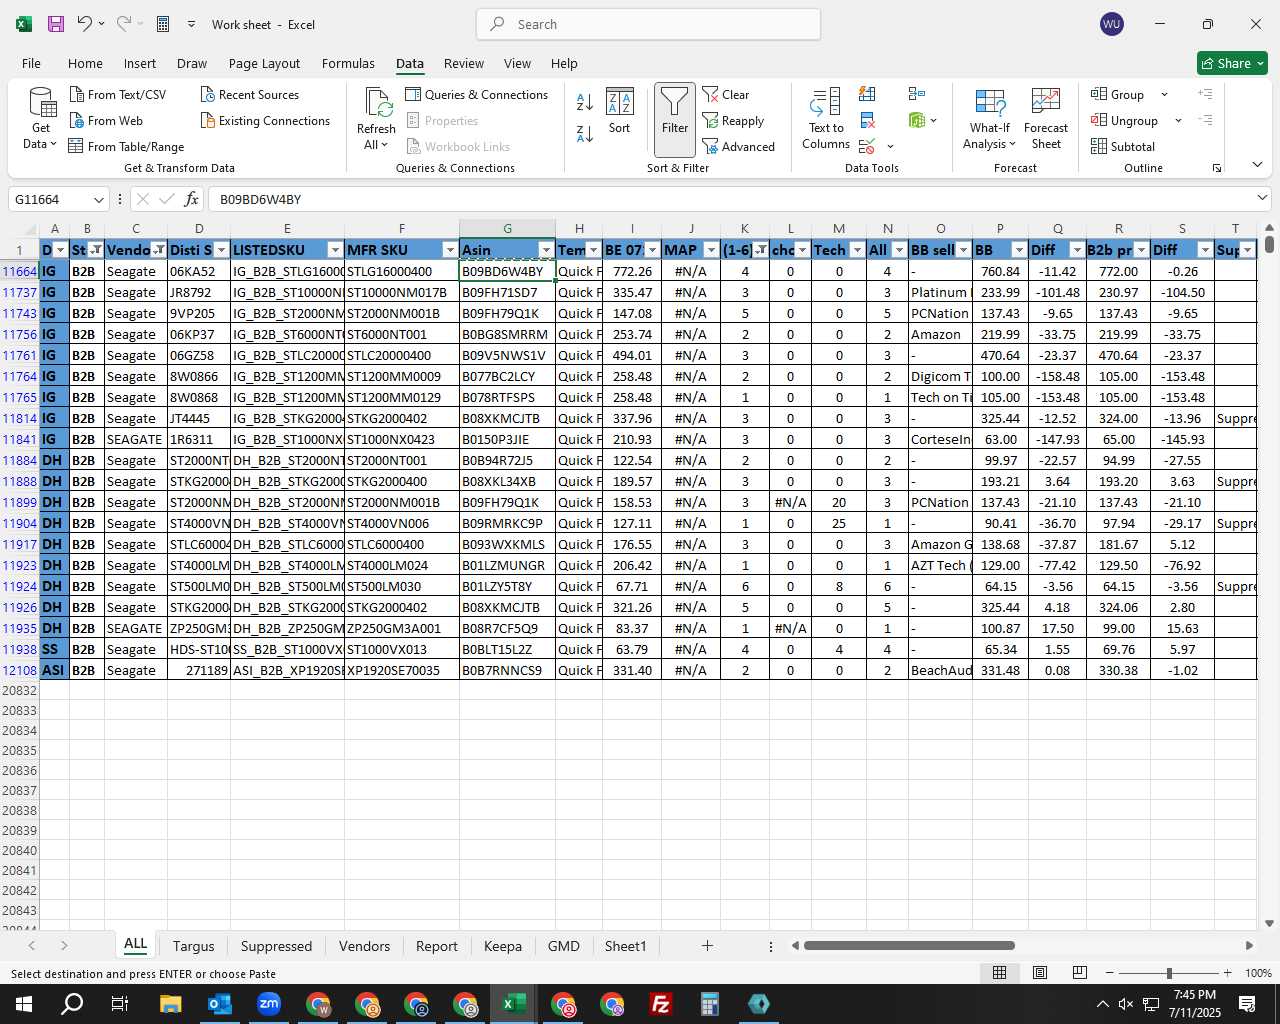This screenshot has width=1280, height=1024.
Task: Open the LISTEDSKU filter dropdown
Action: pyautogui.click(x=335, y=250)
